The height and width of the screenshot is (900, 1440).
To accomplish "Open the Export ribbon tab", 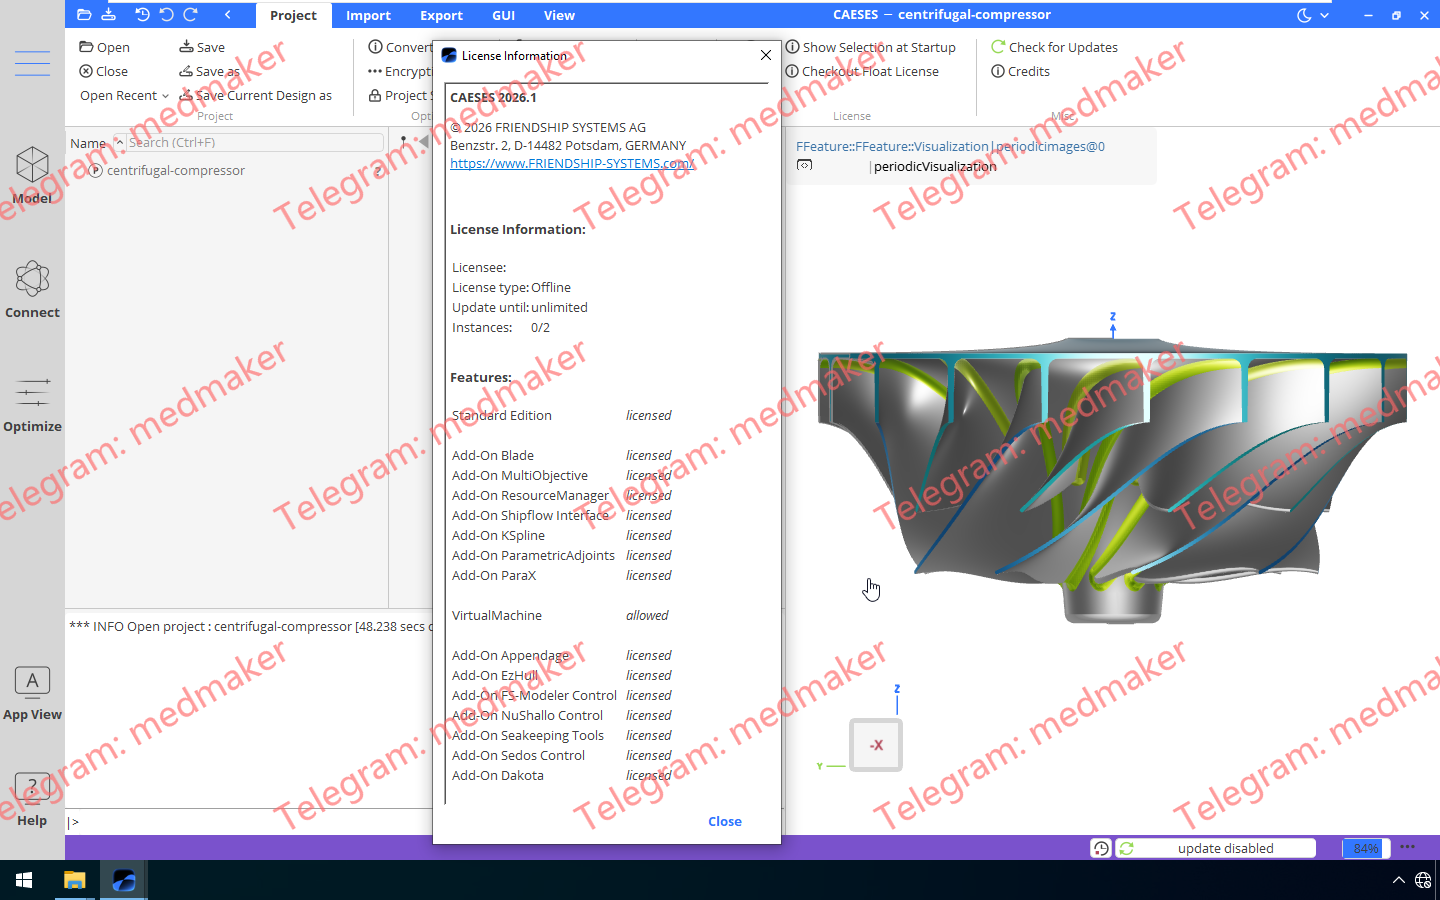I will 441,15.
